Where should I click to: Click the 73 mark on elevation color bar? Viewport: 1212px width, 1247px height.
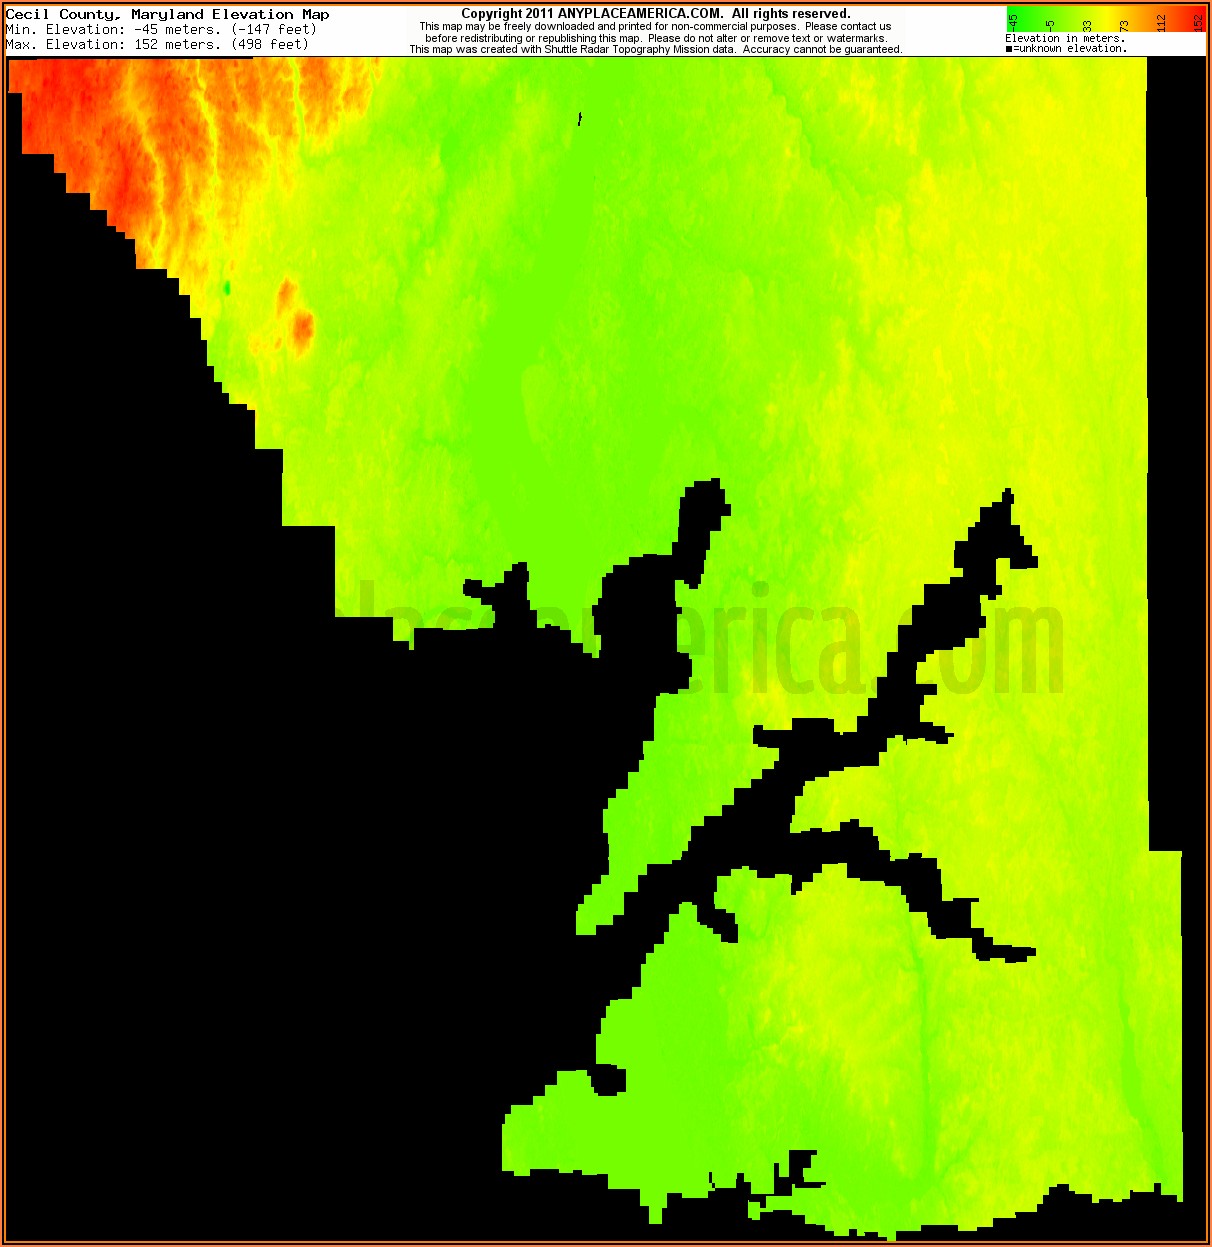tap(1124, 24)
